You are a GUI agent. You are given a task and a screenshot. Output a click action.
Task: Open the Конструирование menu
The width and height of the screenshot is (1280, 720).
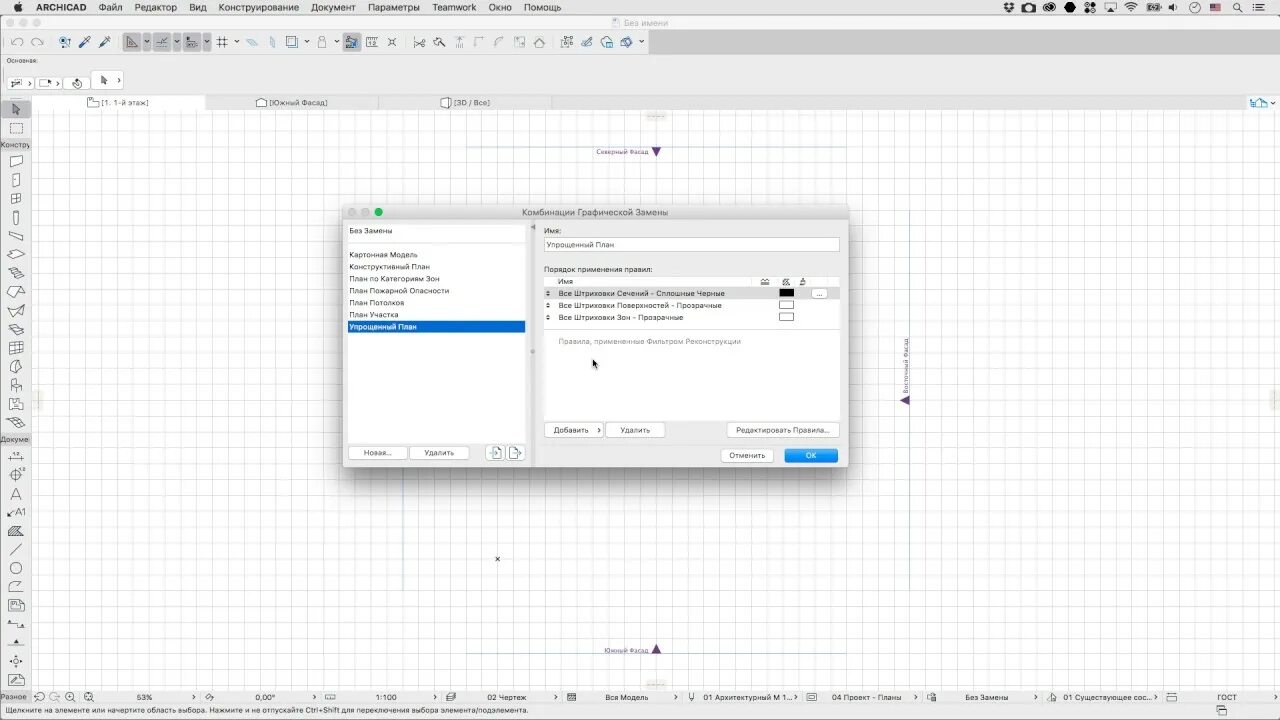click(259, 7)
